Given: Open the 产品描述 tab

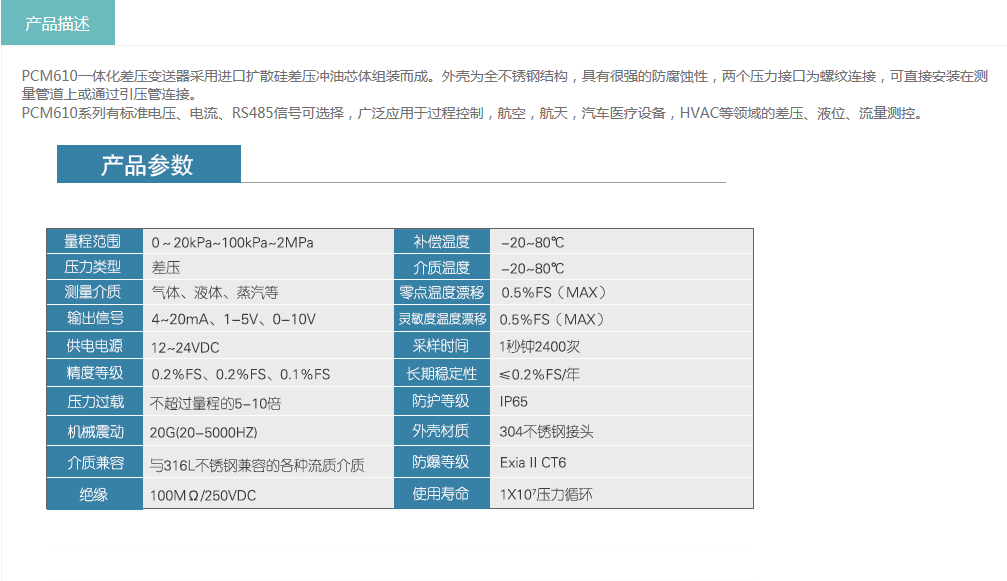Looking at the screenshot, I should pos(58,23).
